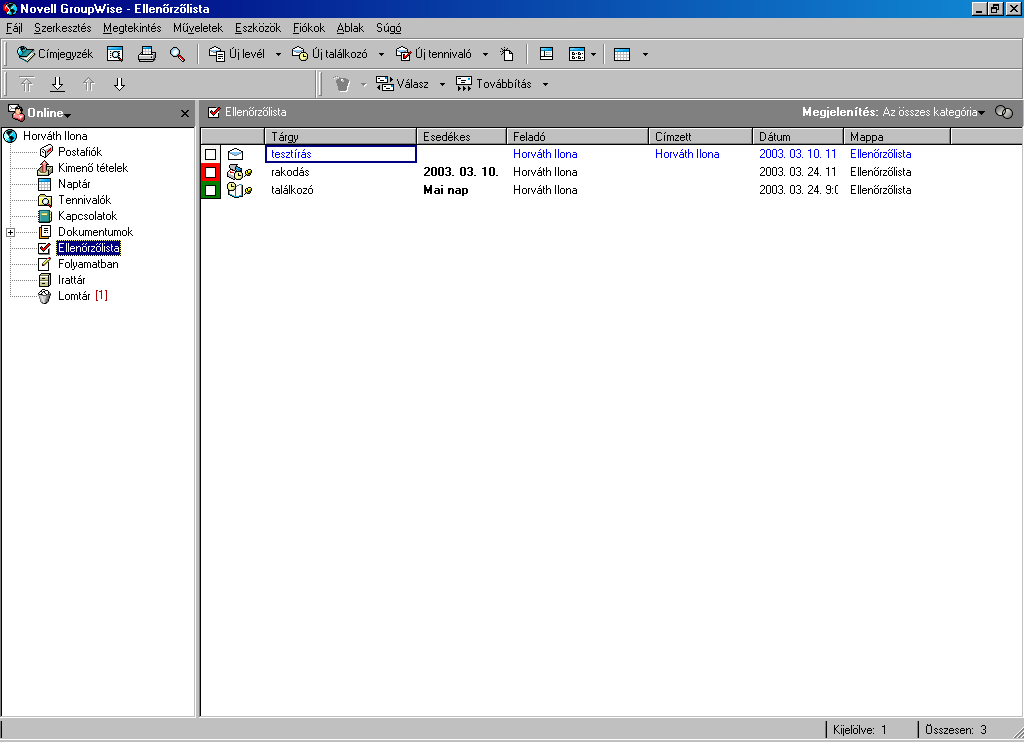Image resolution: width=1024 pixels, height=742 pixels.
Task: Open the Fájl menu
Action: click(x=14, y=28)
